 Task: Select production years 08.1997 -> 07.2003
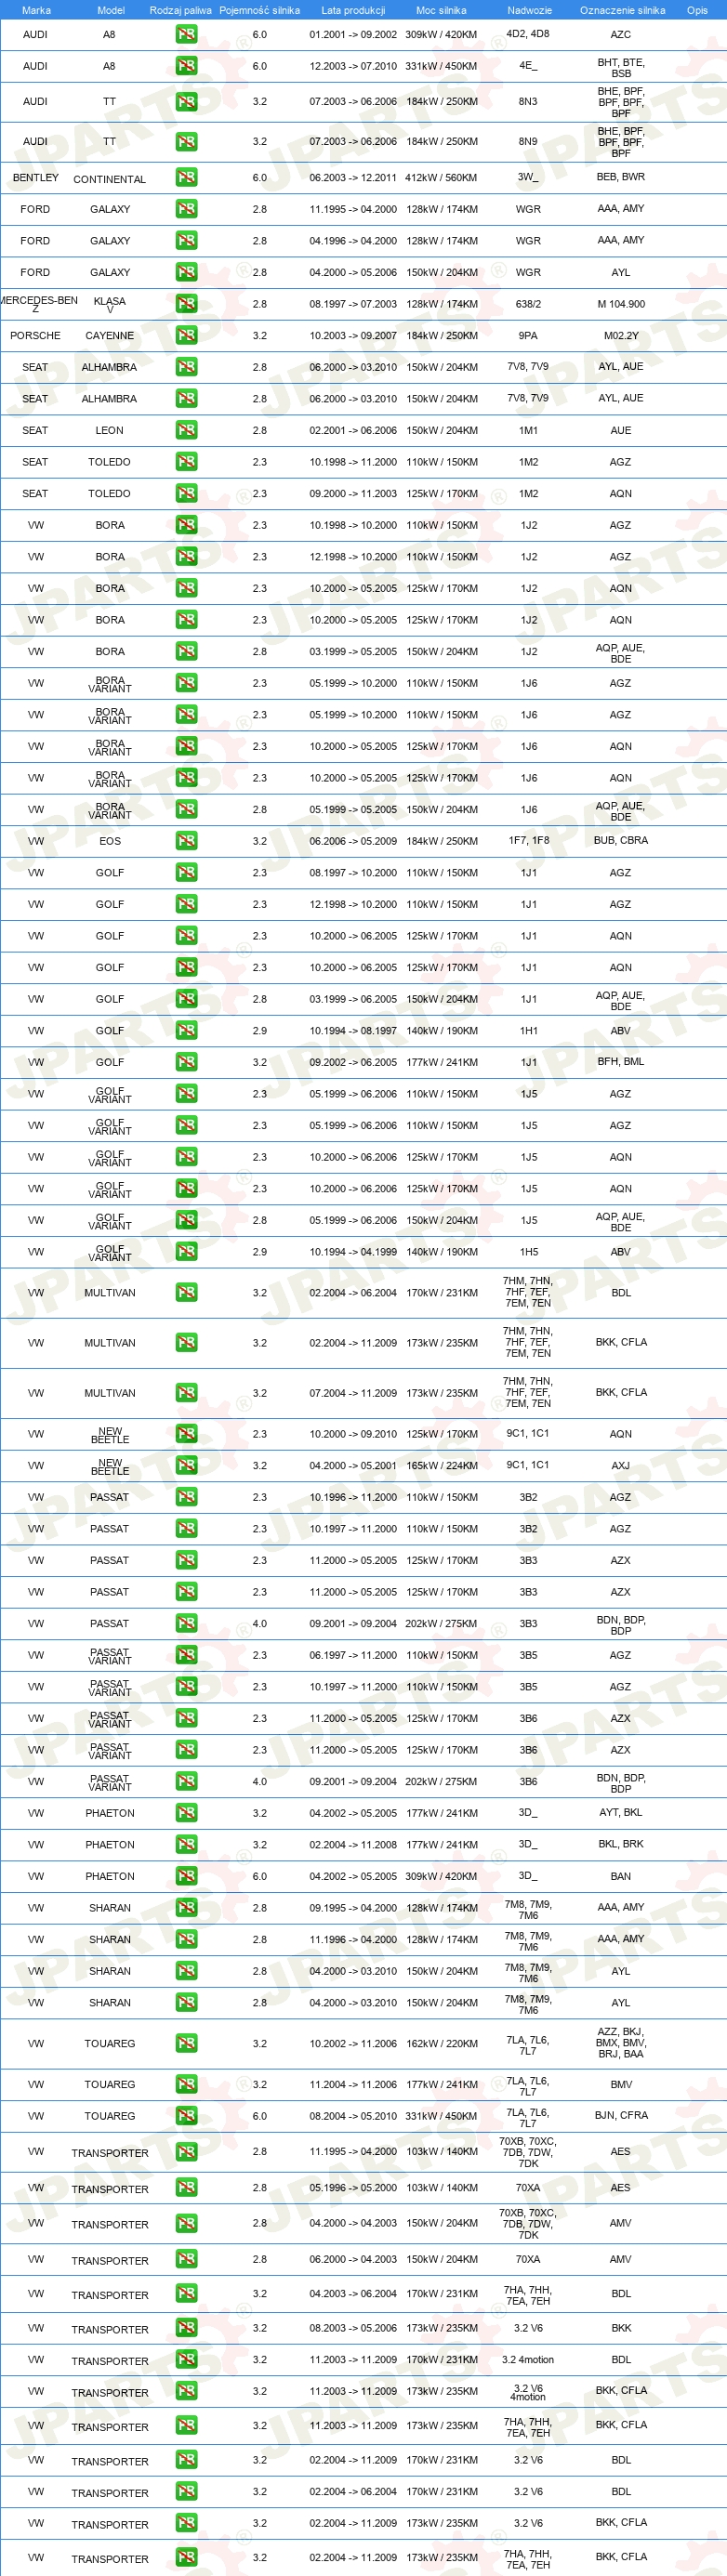353,304
